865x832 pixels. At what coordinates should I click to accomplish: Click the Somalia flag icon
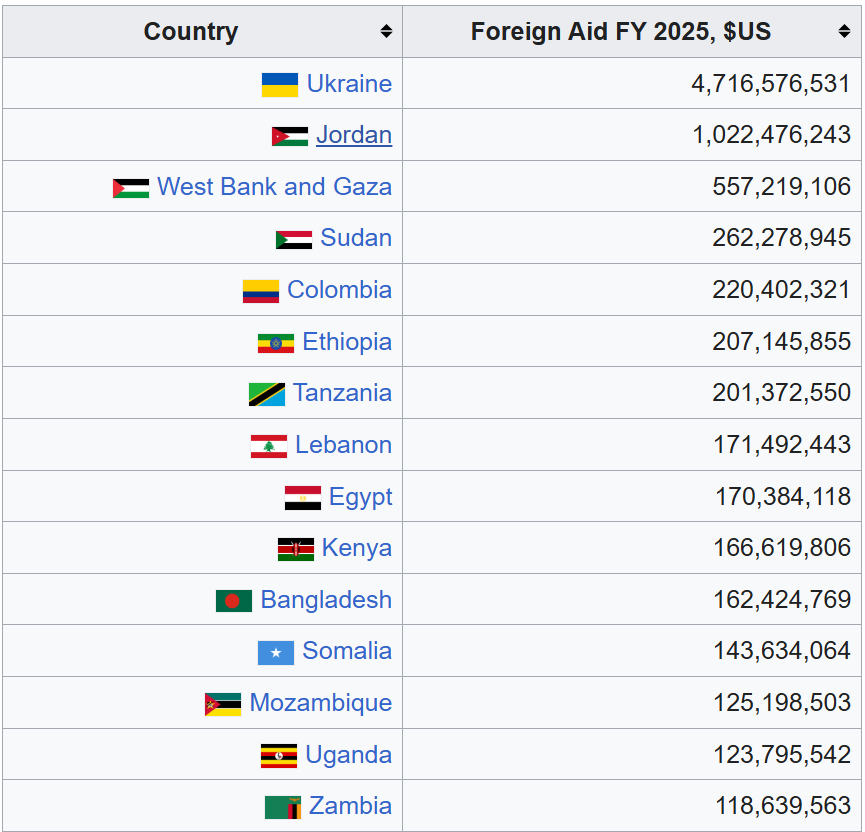[x=276, y=653]
